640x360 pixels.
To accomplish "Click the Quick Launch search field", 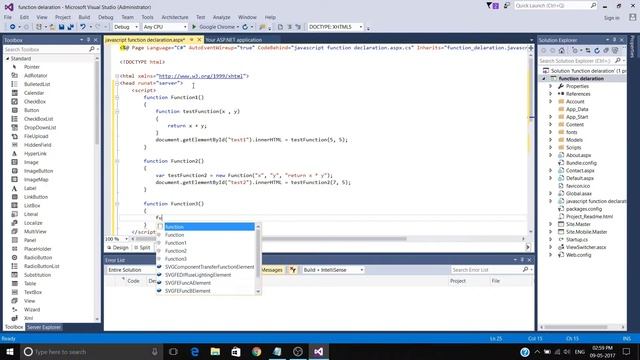I will (555, 6).
